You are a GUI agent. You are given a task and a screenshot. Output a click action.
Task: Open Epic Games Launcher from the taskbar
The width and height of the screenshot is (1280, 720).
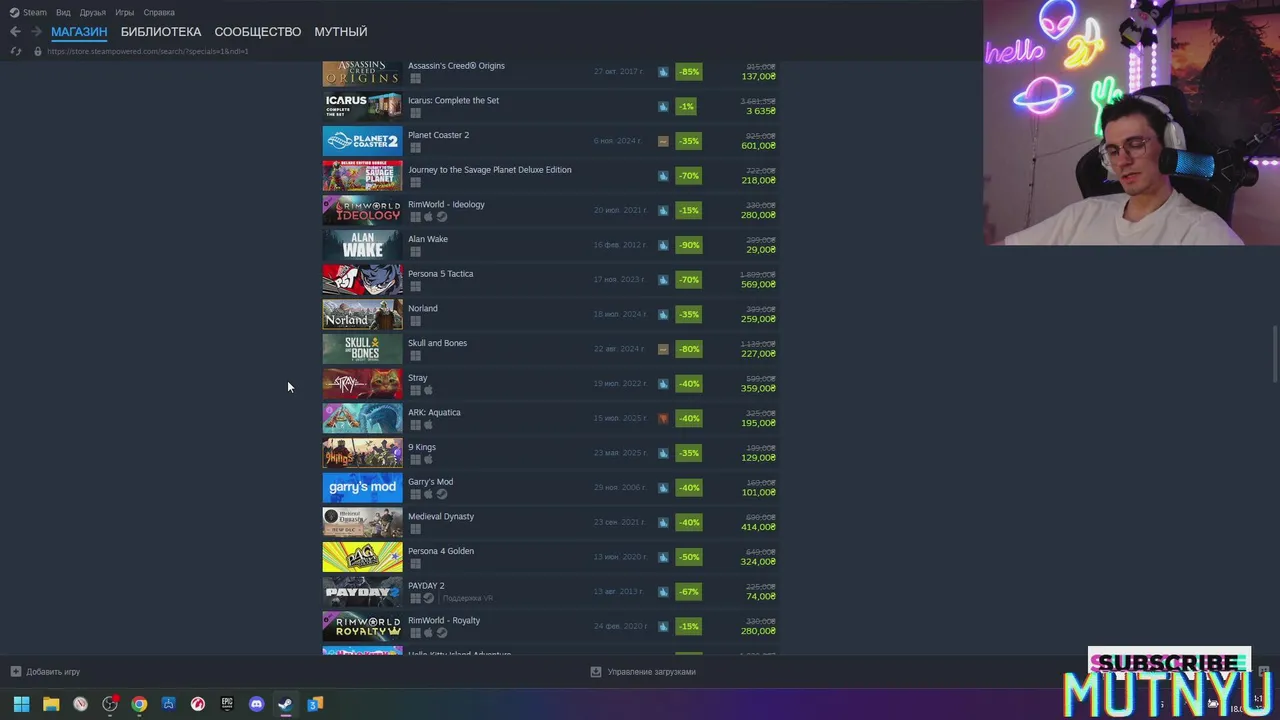click(x=227, y=704)
